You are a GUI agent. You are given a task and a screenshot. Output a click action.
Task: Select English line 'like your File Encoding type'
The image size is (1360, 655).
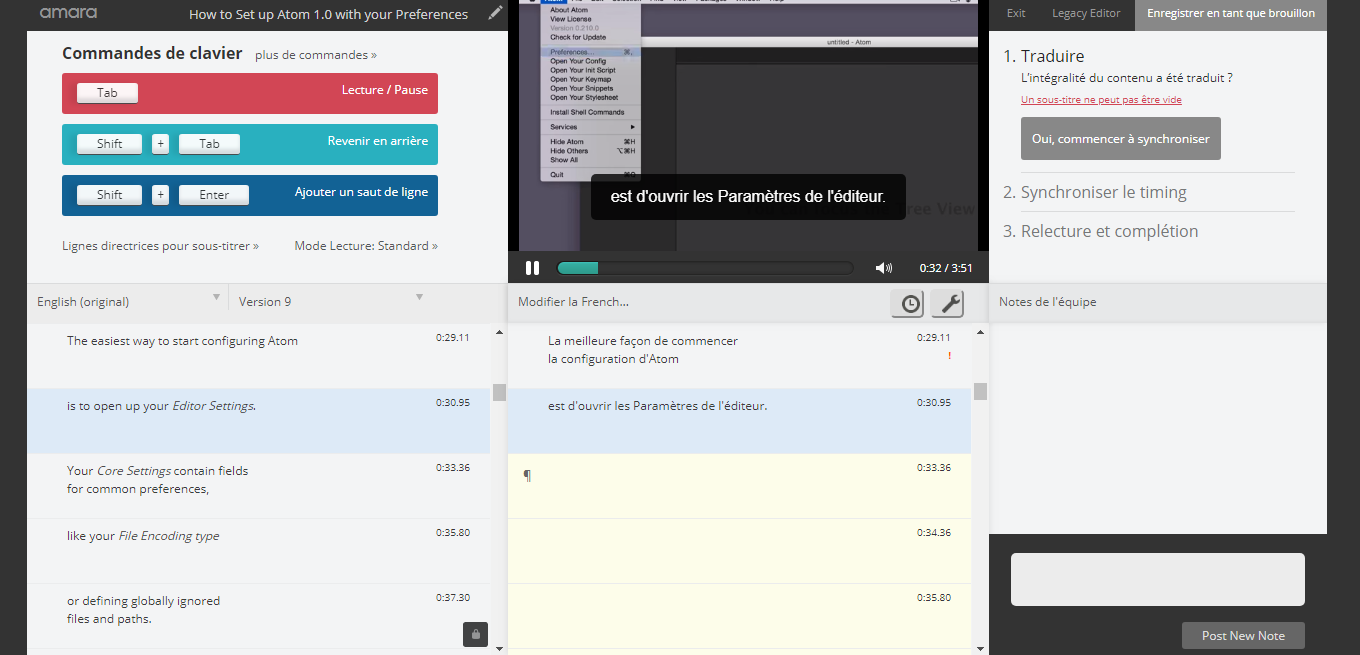pyautogui.click(x=143, y=536)
